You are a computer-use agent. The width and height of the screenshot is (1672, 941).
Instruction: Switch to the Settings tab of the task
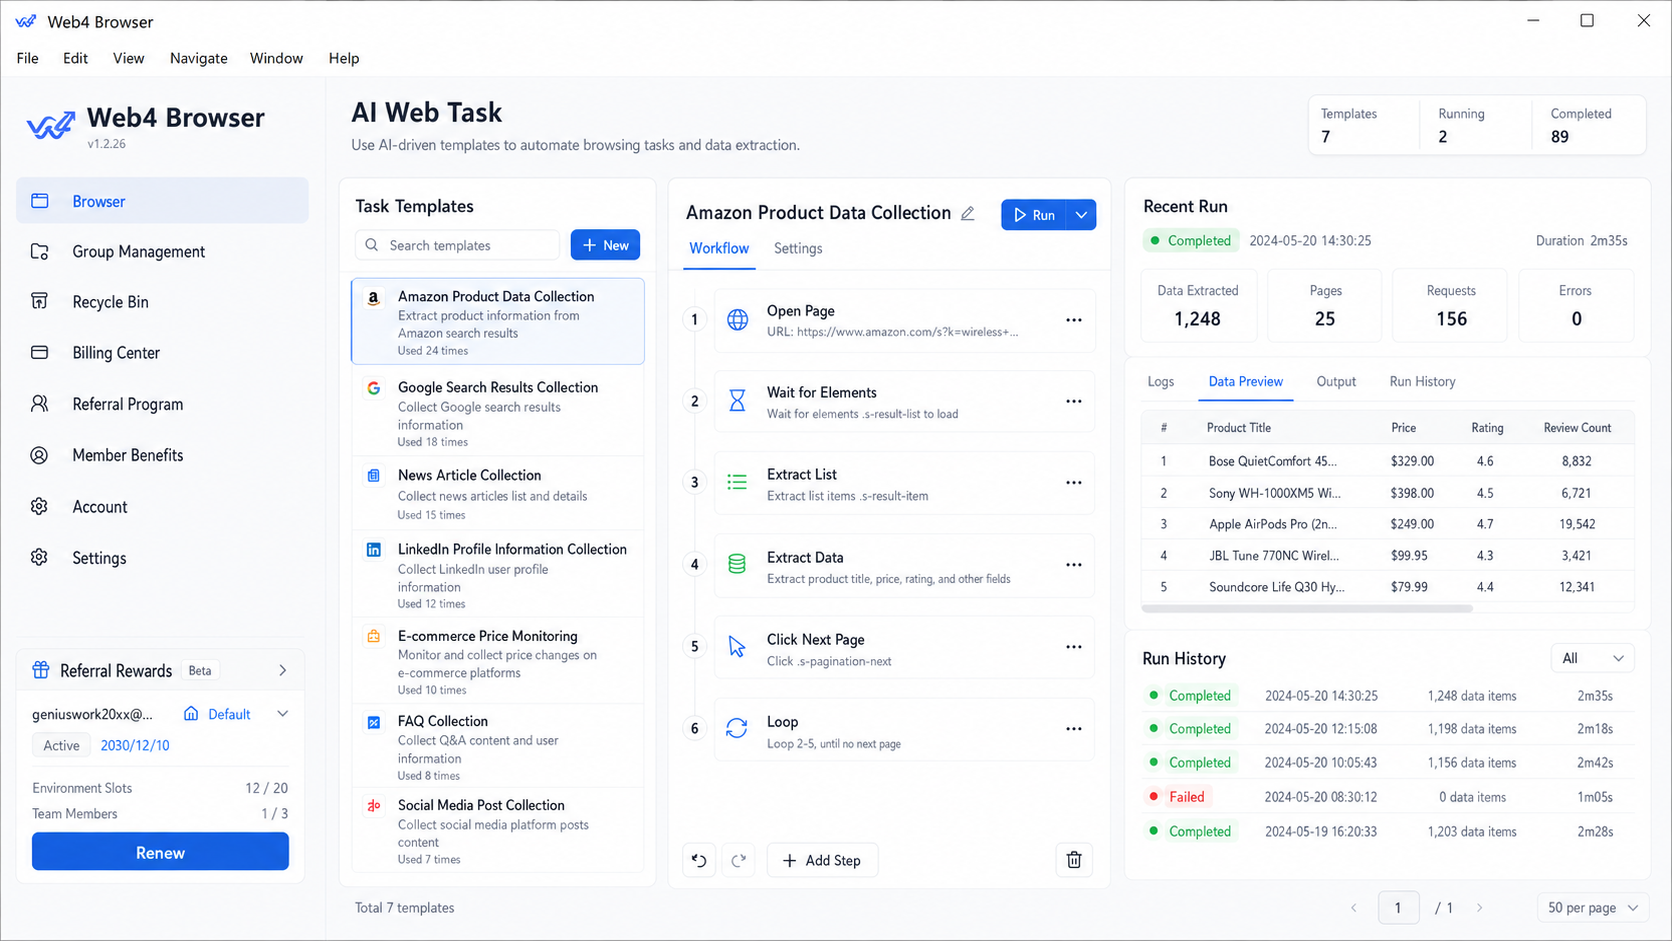click(x=798, y=249)
